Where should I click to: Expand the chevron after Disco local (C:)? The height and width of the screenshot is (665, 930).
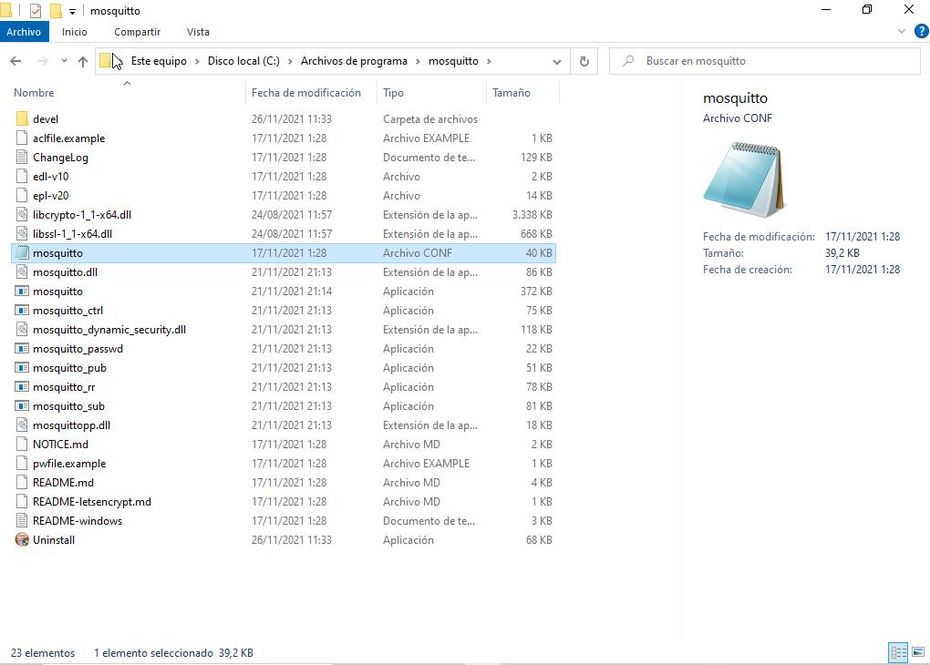(290, 61)
